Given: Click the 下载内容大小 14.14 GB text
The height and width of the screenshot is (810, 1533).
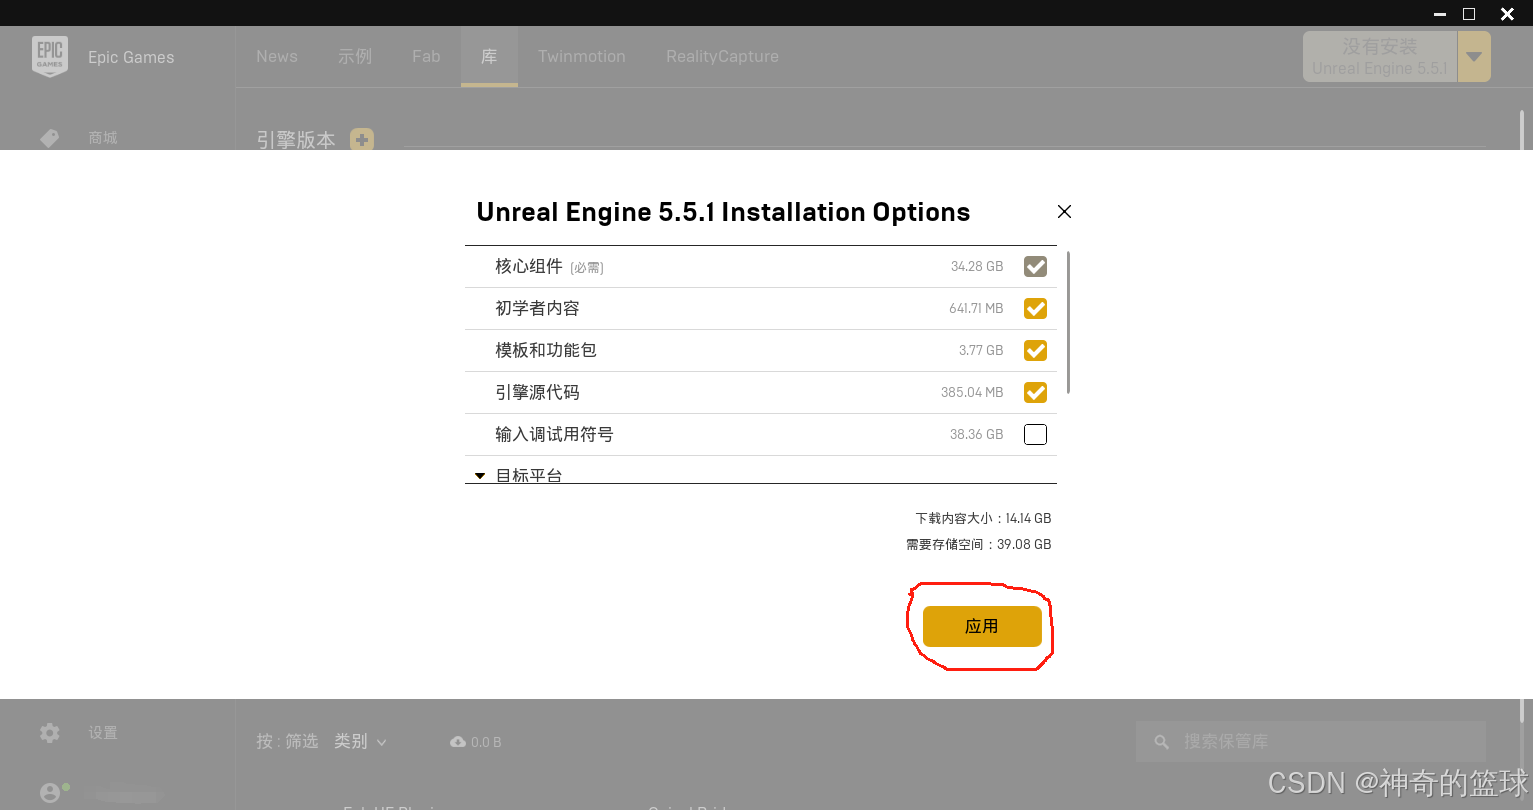Looking at the screenshot, I should coord(983,518).
